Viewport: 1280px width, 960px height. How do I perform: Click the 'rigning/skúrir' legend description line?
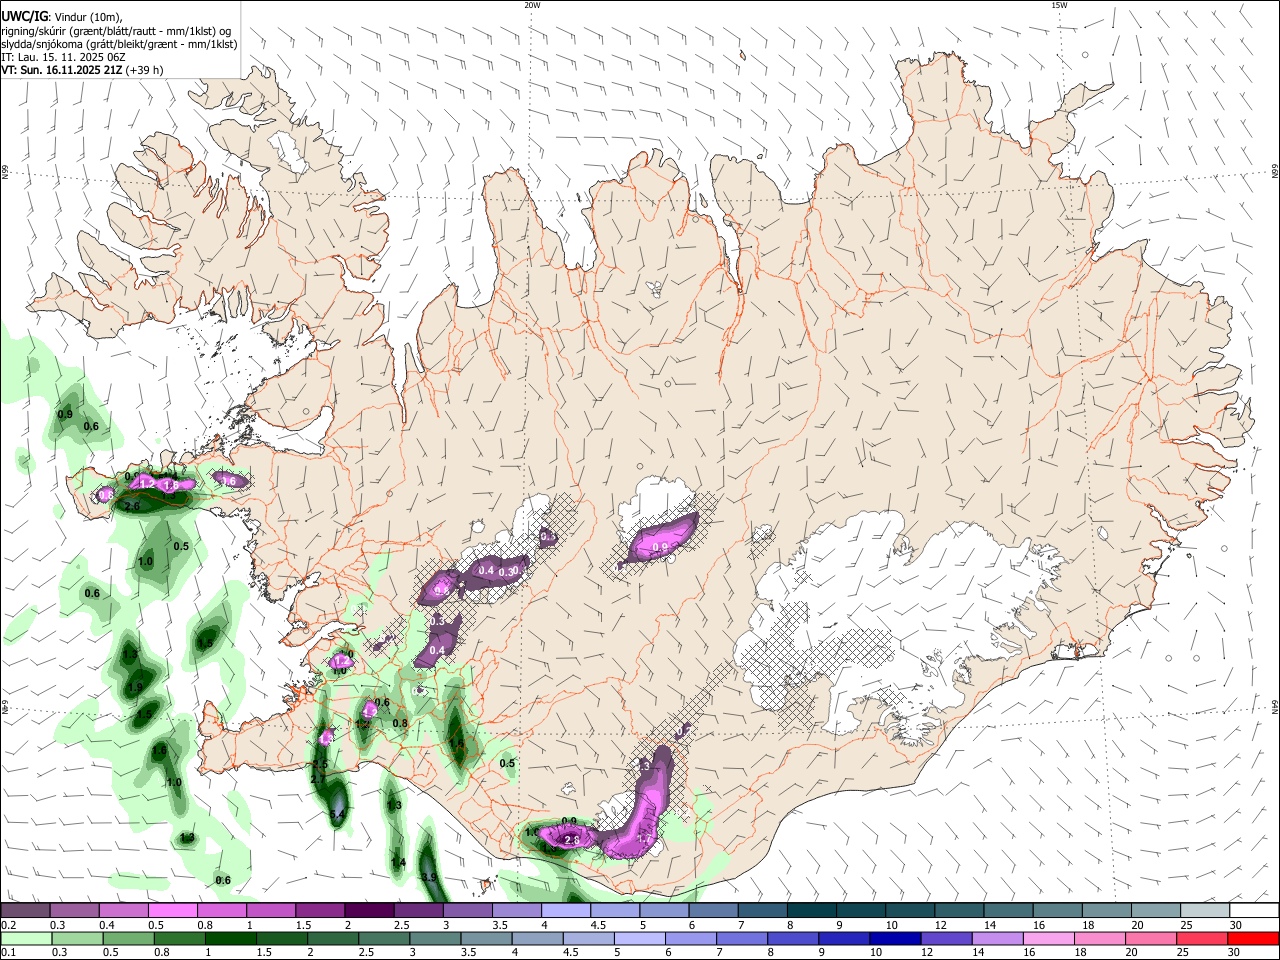pyautogui.click(x=116, y=30)
